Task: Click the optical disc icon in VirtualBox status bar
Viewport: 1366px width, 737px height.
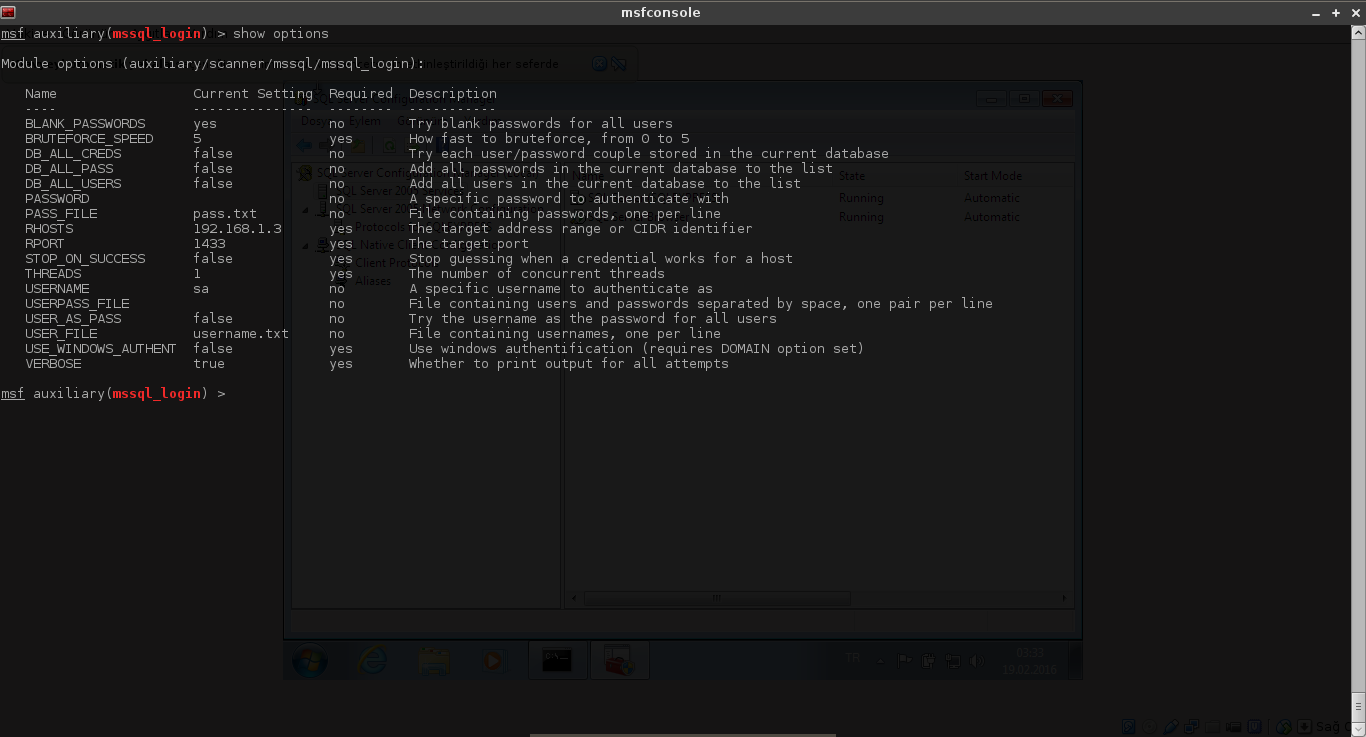Action: (1151, 727)
